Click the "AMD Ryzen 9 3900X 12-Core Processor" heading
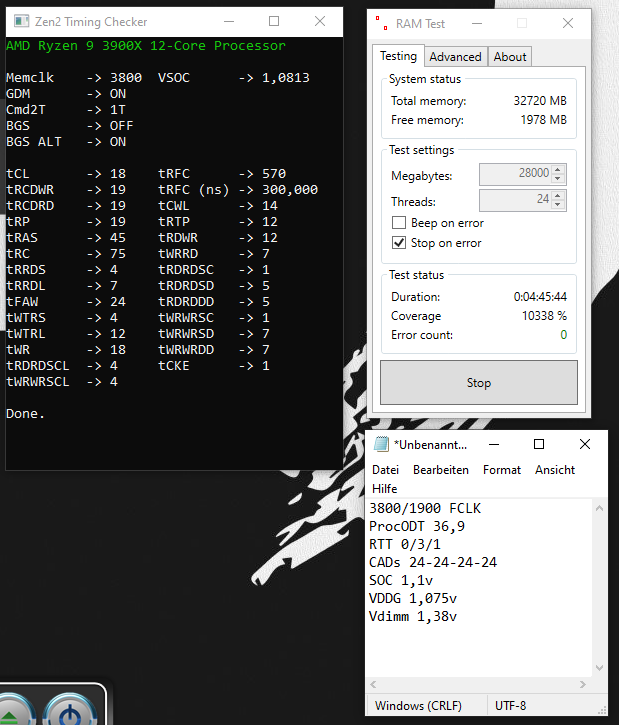 (146, 46)
